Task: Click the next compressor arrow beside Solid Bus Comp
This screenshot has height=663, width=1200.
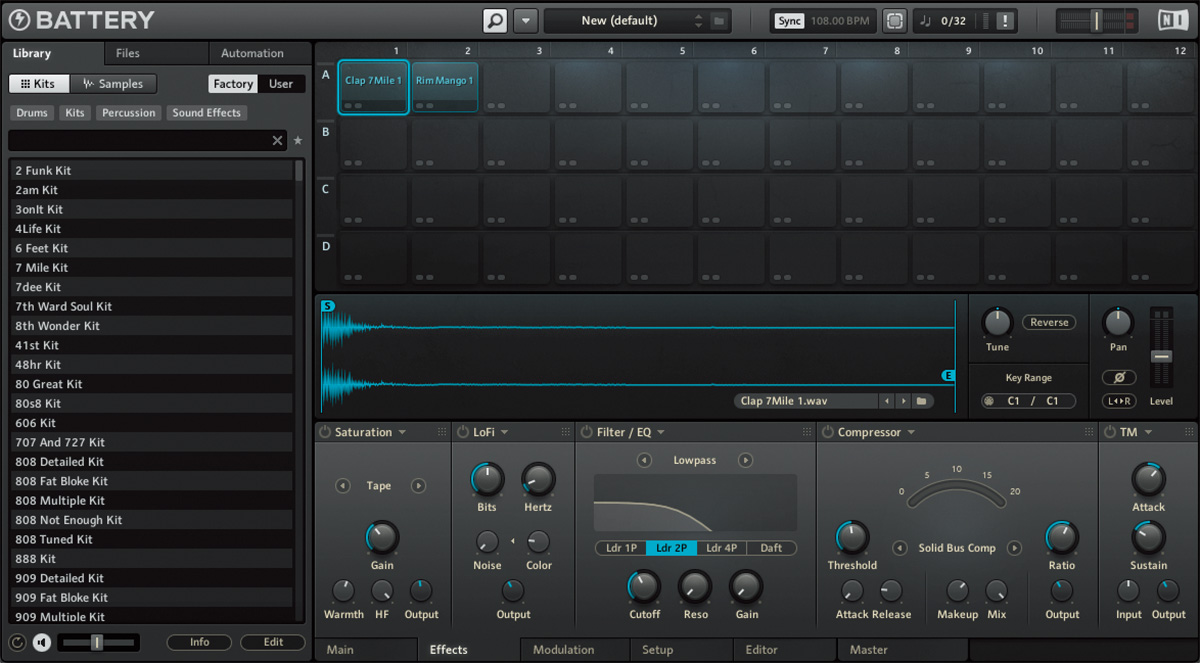Action: click(1014, 548)
